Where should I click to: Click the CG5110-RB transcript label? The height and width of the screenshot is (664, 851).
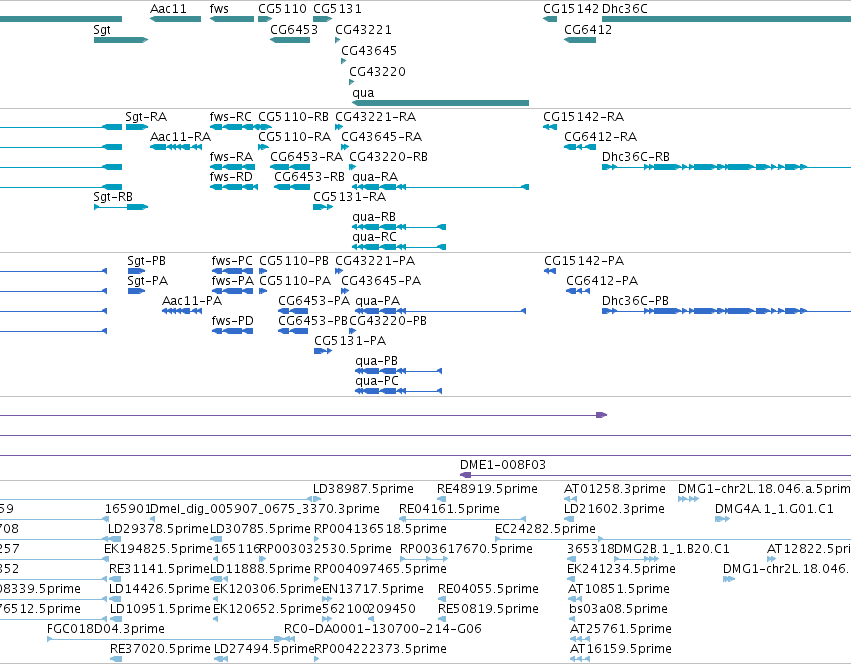[x=294, y=117]
